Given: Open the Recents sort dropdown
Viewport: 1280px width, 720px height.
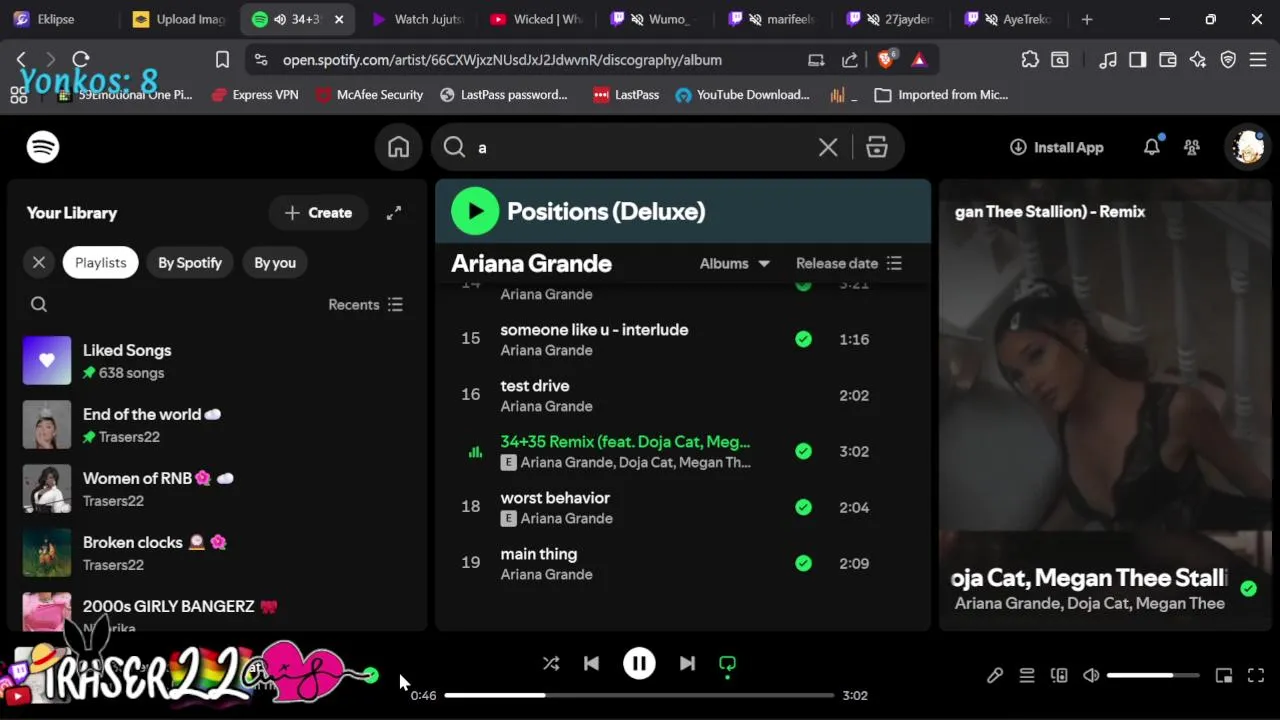Looking at the screenshot, I should pyautogui.click(x=365, y=305).
